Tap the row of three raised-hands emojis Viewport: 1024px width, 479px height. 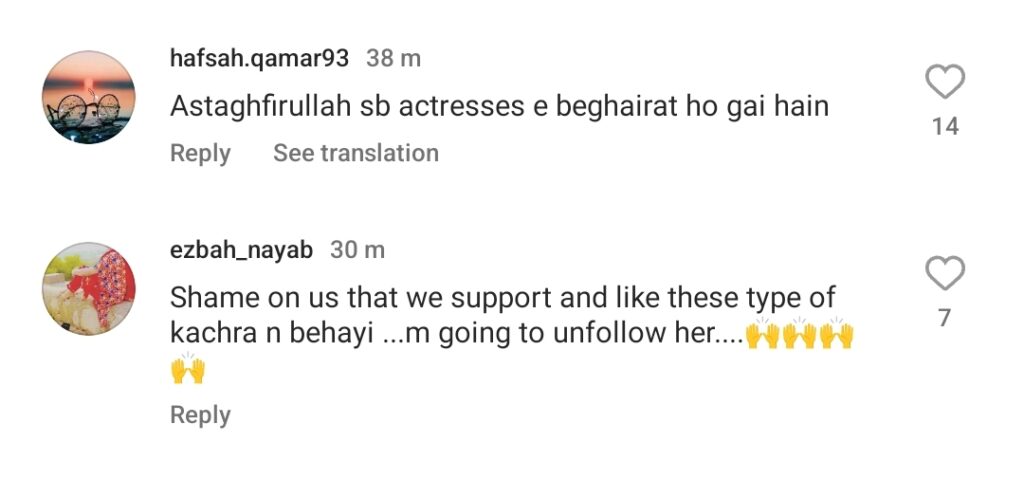[799, 335]
